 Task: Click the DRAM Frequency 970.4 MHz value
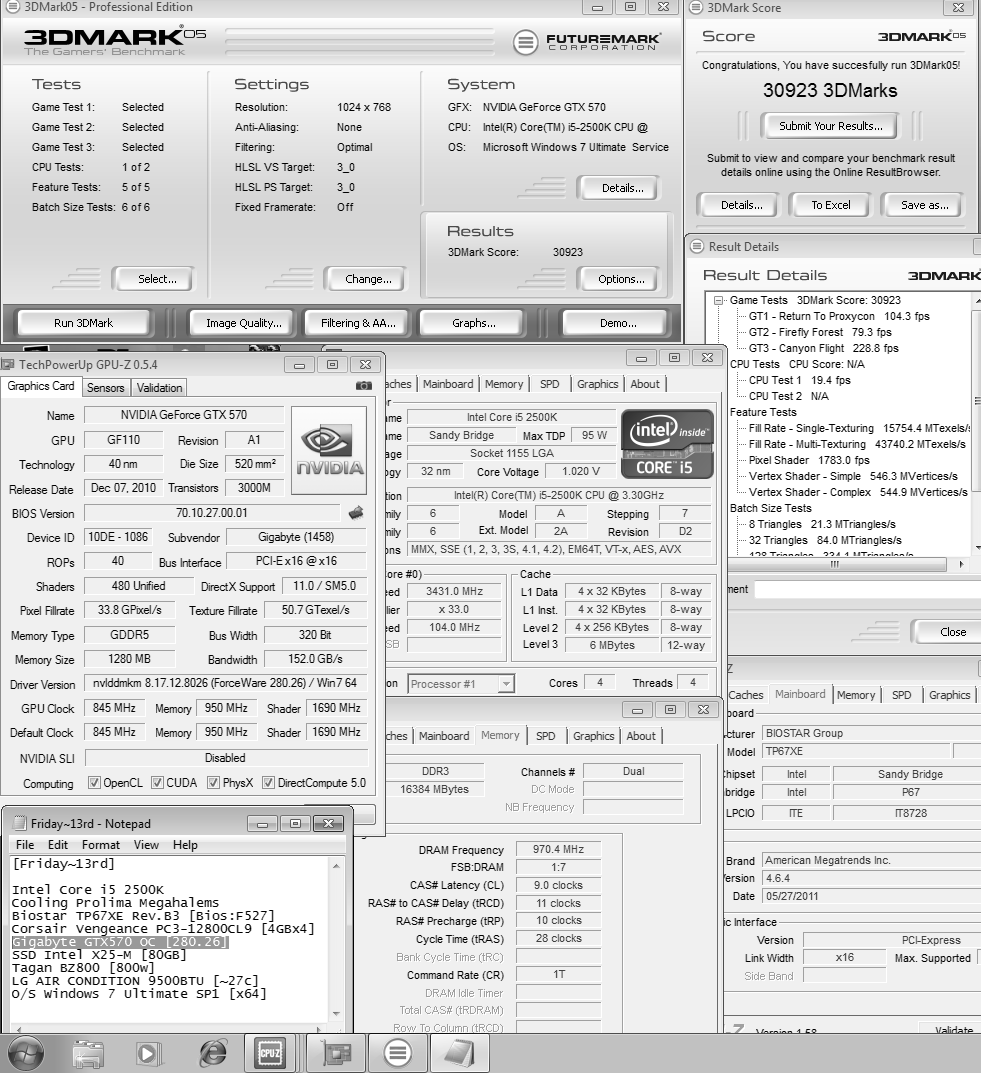(558, 849)
